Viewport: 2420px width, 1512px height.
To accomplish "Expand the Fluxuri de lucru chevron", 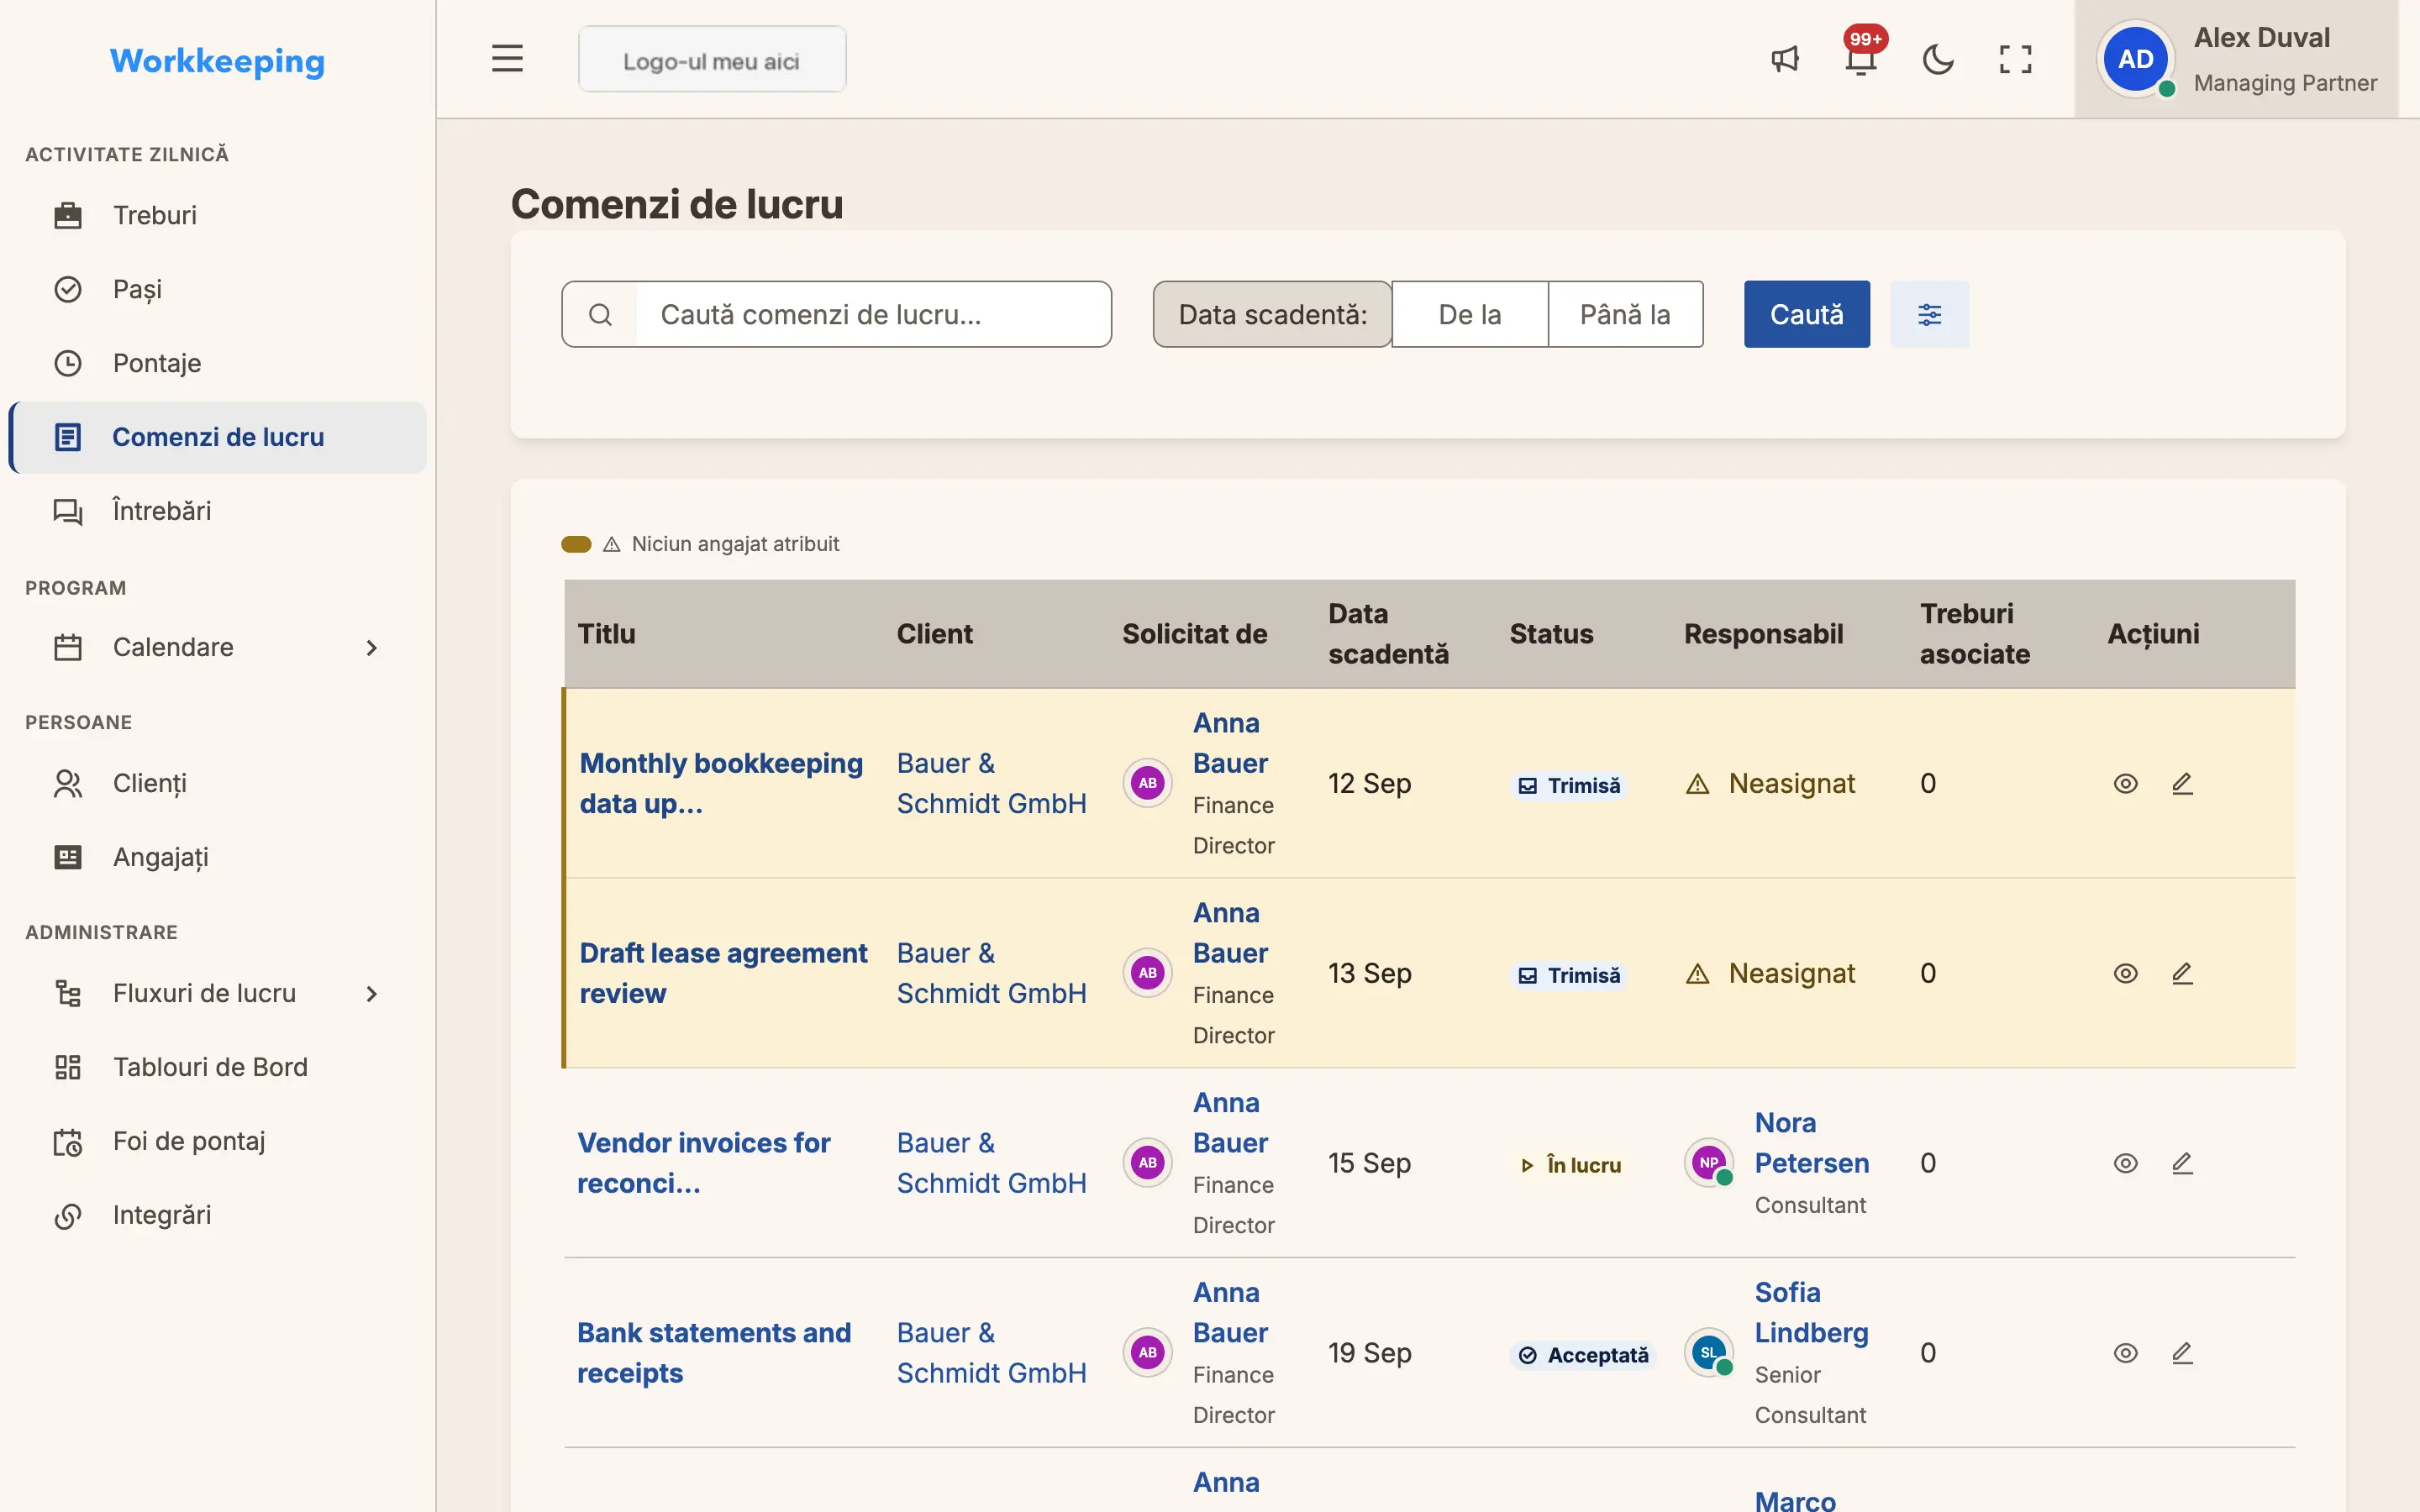I will 371,994.
